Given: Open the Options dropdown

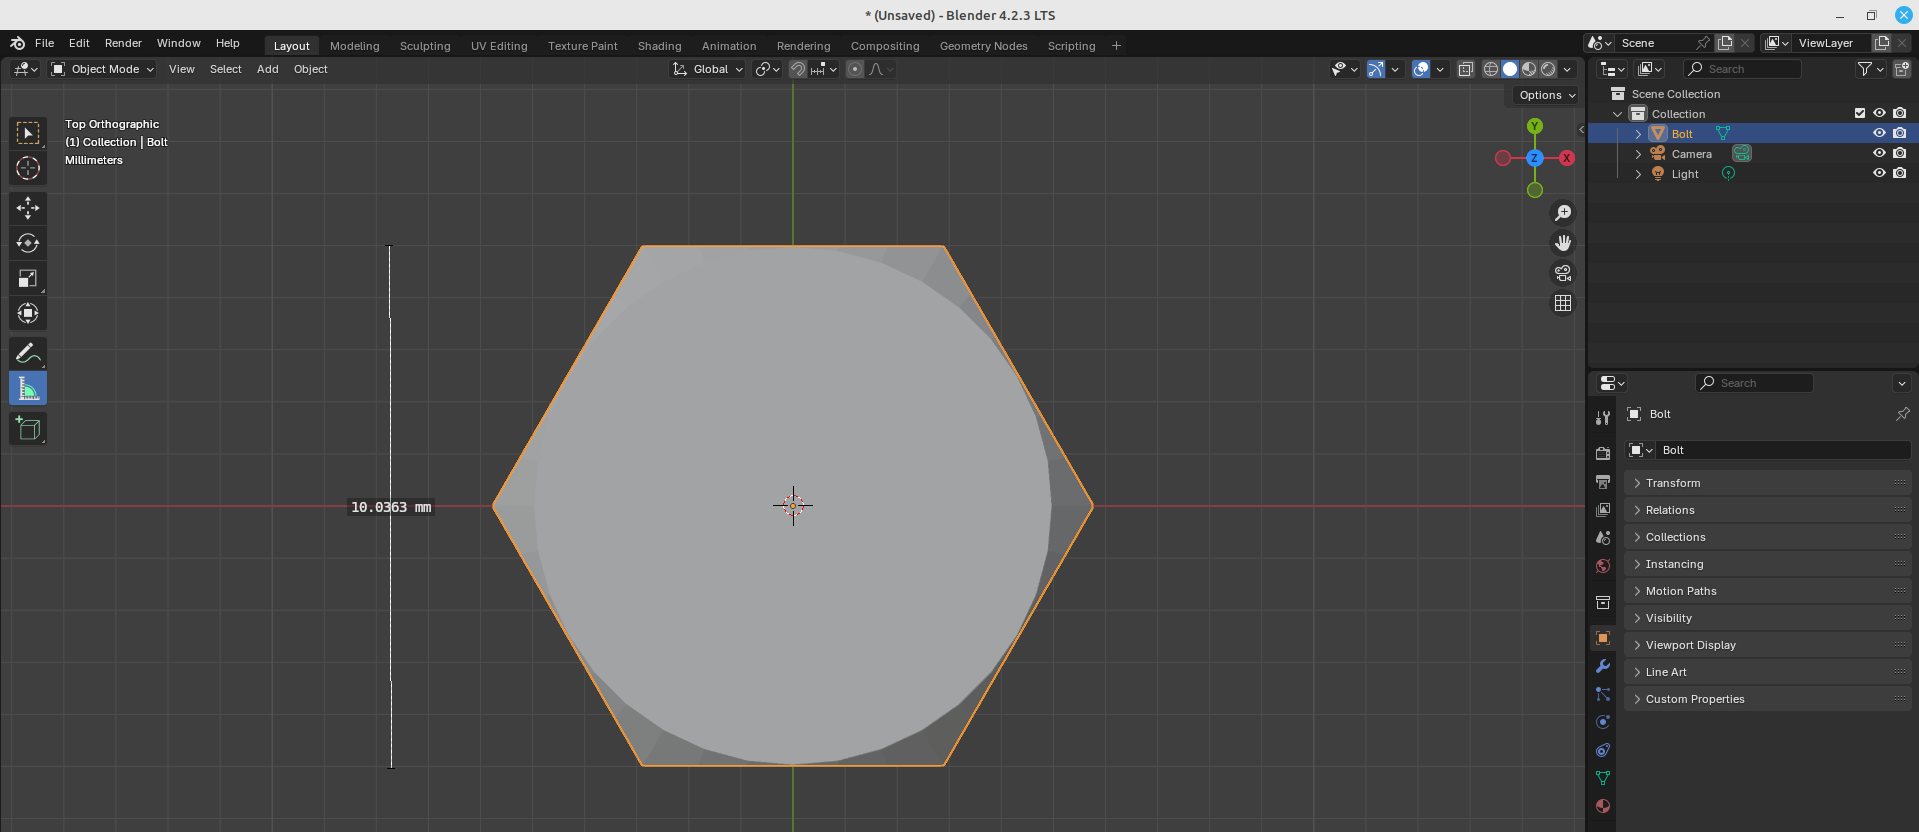Looking at the screenshot, I should pos(1547,95).
